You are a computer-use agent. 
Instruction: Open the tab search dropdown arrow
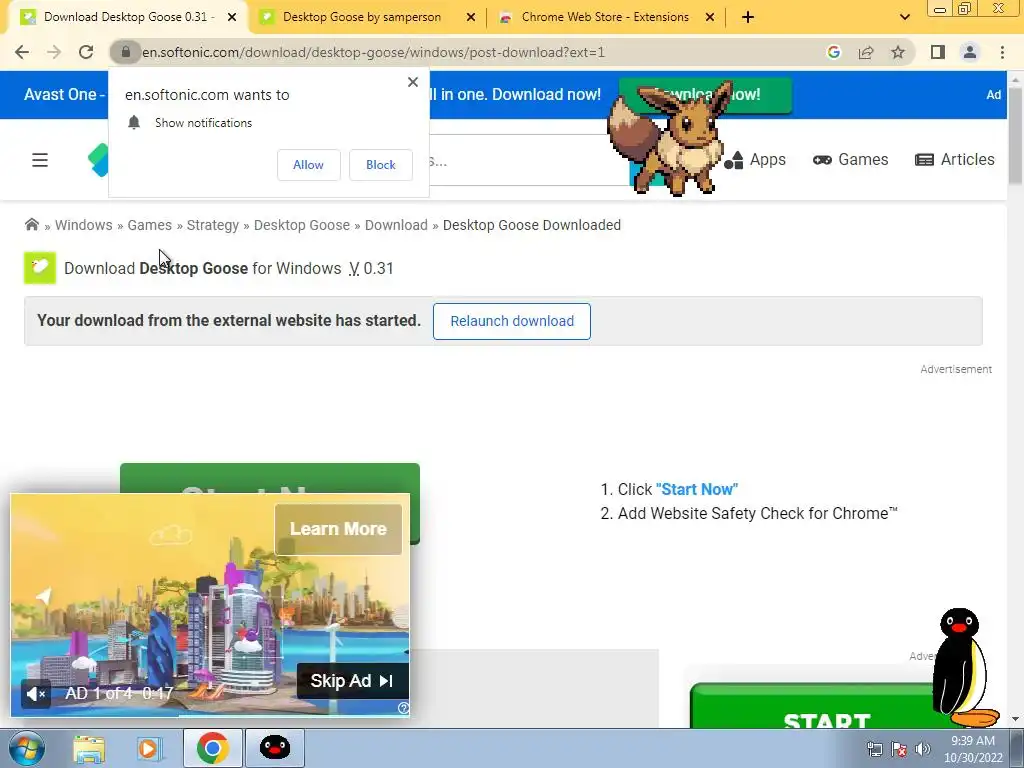904,18
